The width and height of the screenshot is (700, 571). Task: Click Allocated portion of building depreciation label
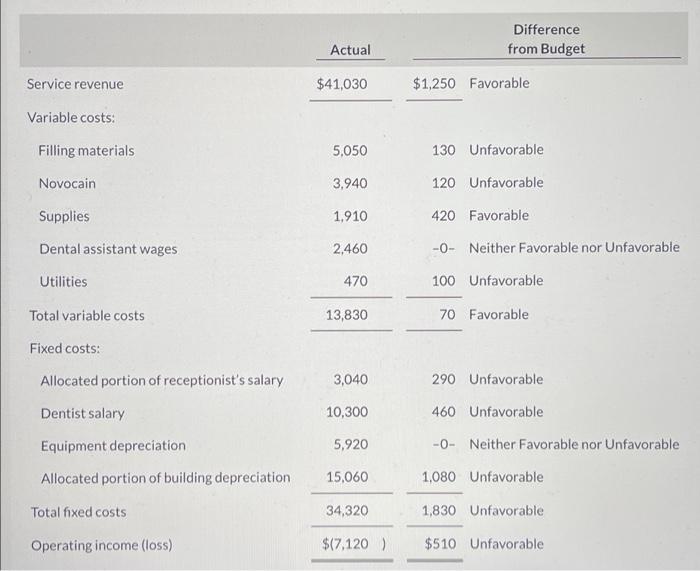pos(165,478)
